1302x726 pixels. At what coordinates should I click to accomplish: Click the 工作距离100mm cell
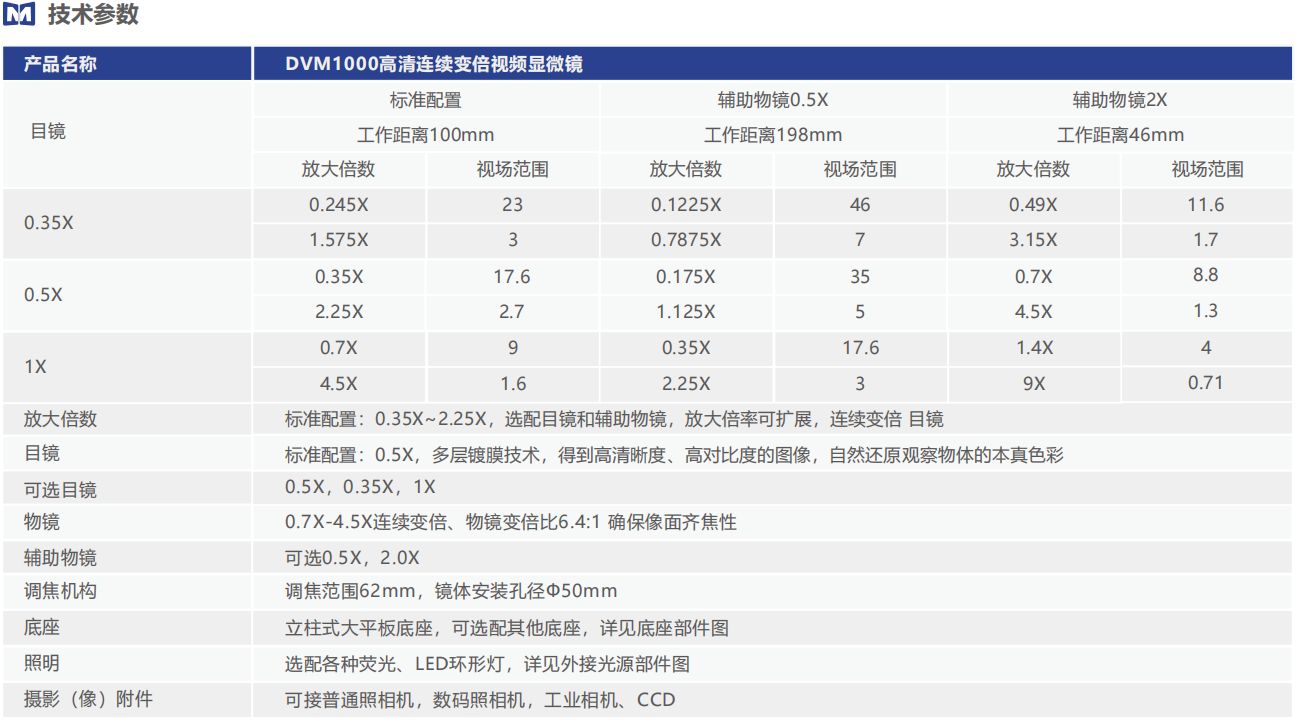pyautogui.click(x=426, y=135)
